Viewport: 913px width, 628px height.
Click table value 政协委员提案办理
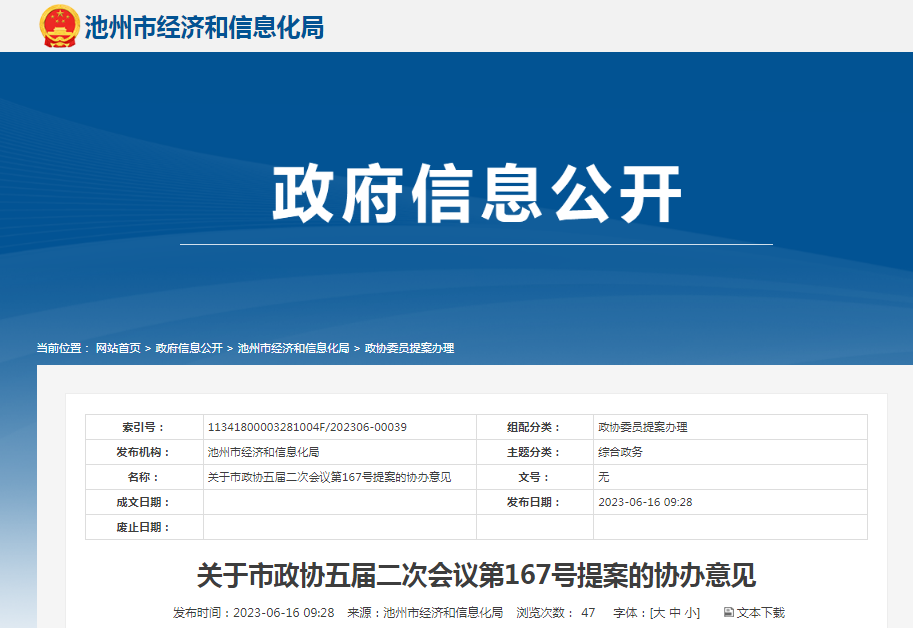coord(643,427)
